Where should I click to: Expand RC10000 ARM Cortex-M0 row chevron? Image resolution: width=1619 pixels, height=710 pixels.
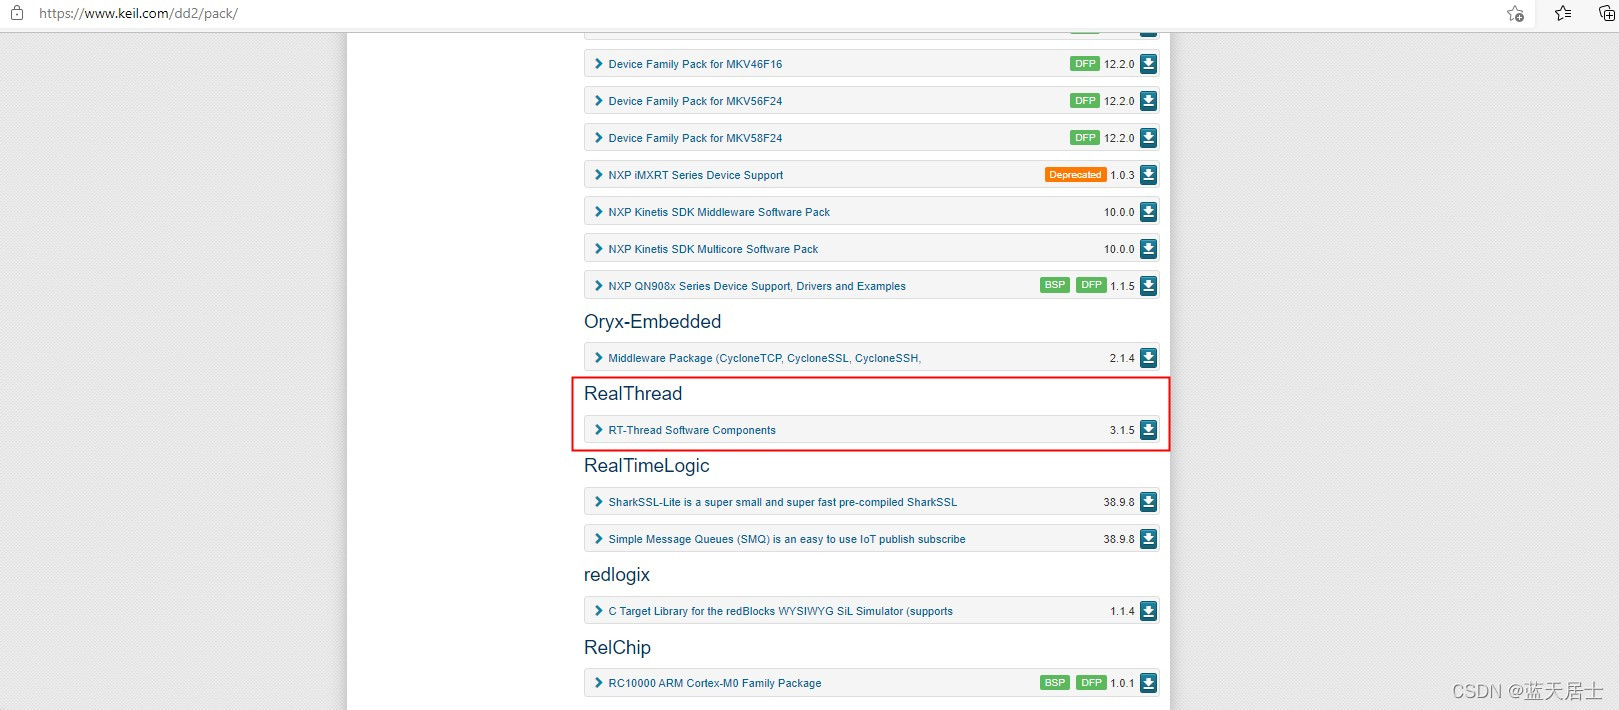[598, 683]
